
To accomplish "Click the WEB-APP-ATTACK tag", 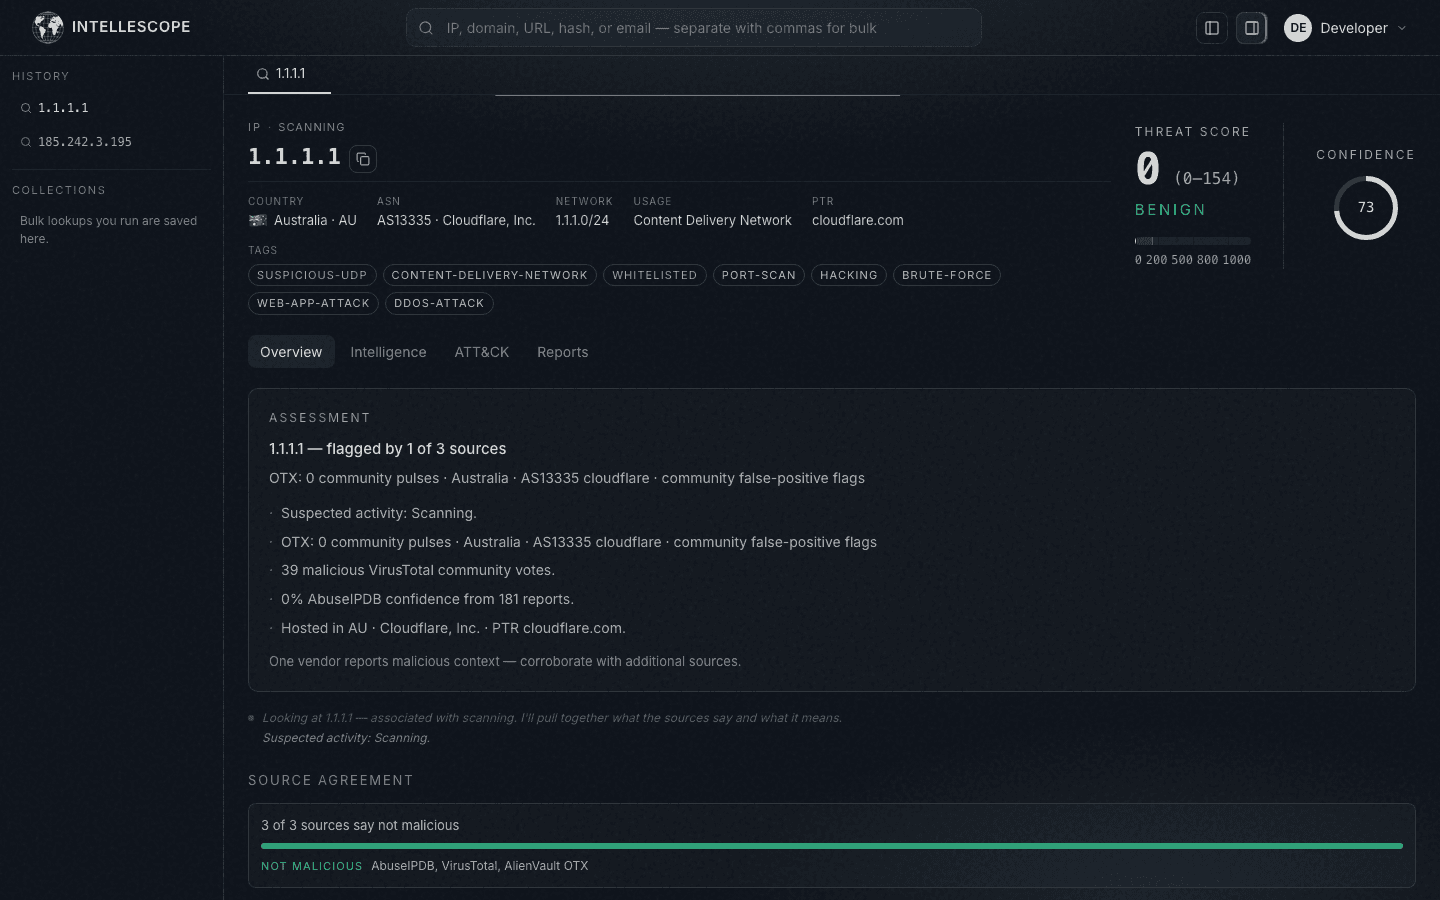I will (313, 303).
